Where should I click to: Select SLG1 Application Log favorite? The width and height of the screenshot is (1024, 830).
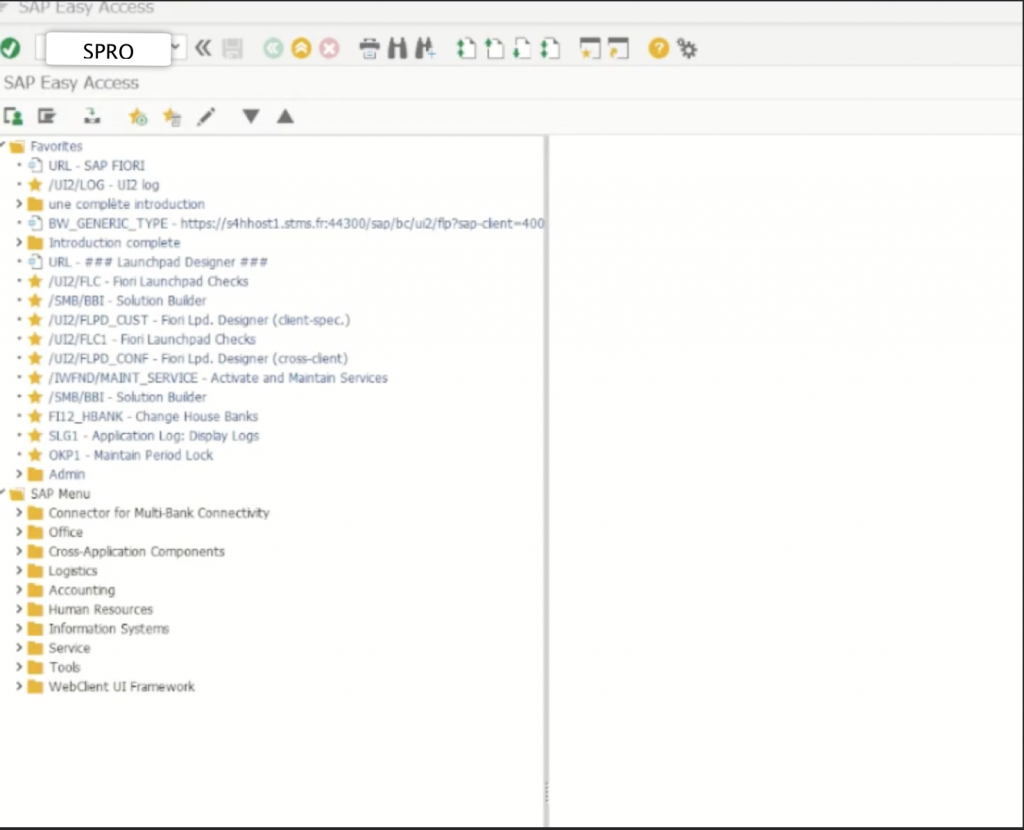point(153,436)
